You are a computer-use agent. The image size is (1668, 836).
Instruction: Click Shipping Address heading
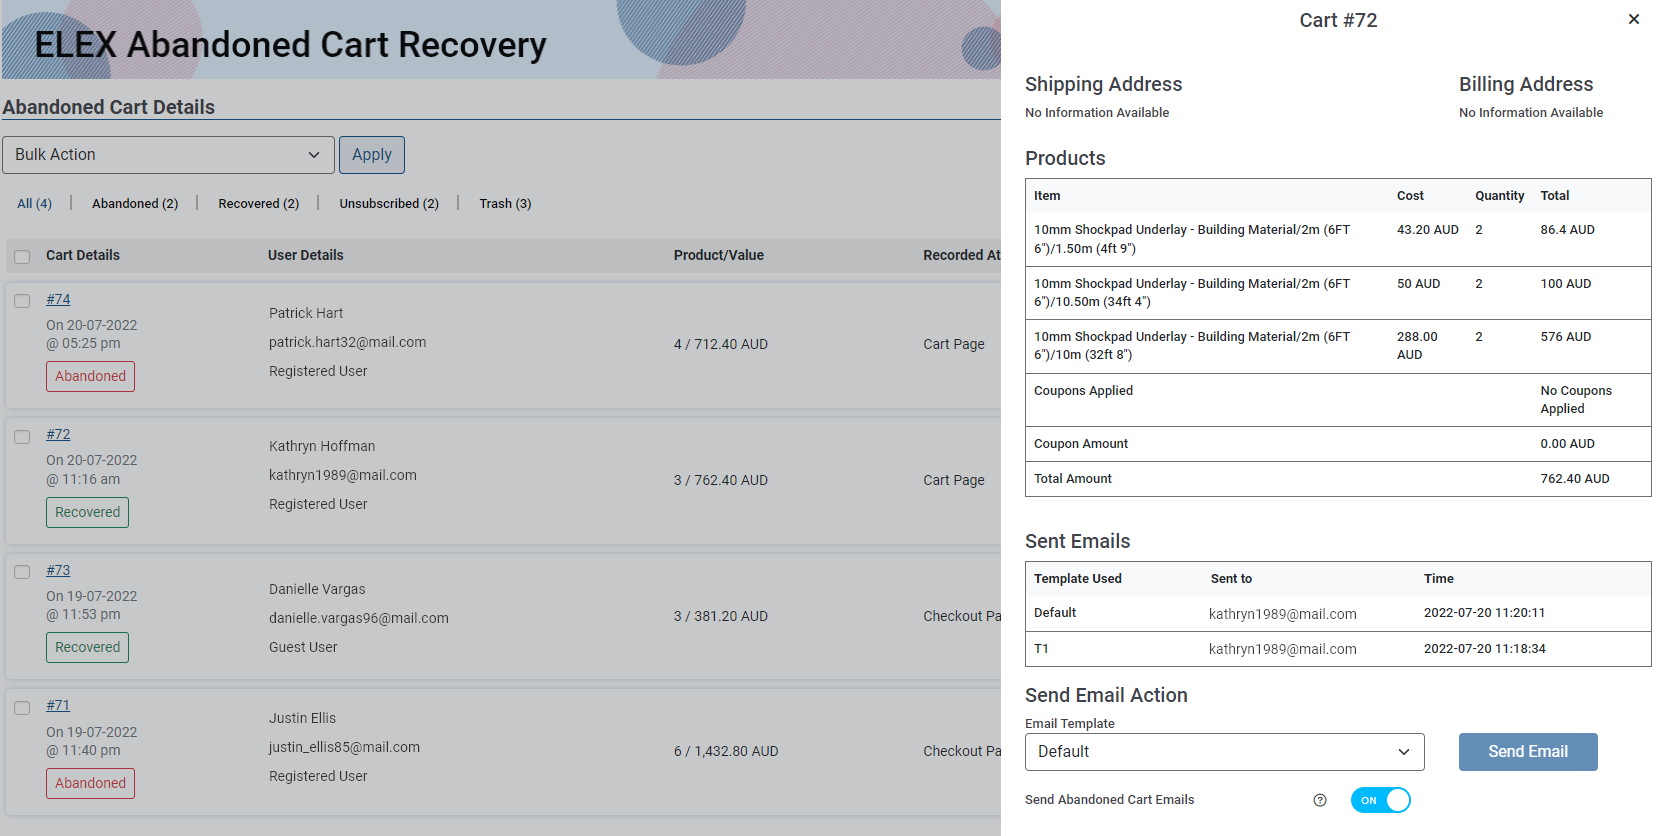coord(1104,84)
